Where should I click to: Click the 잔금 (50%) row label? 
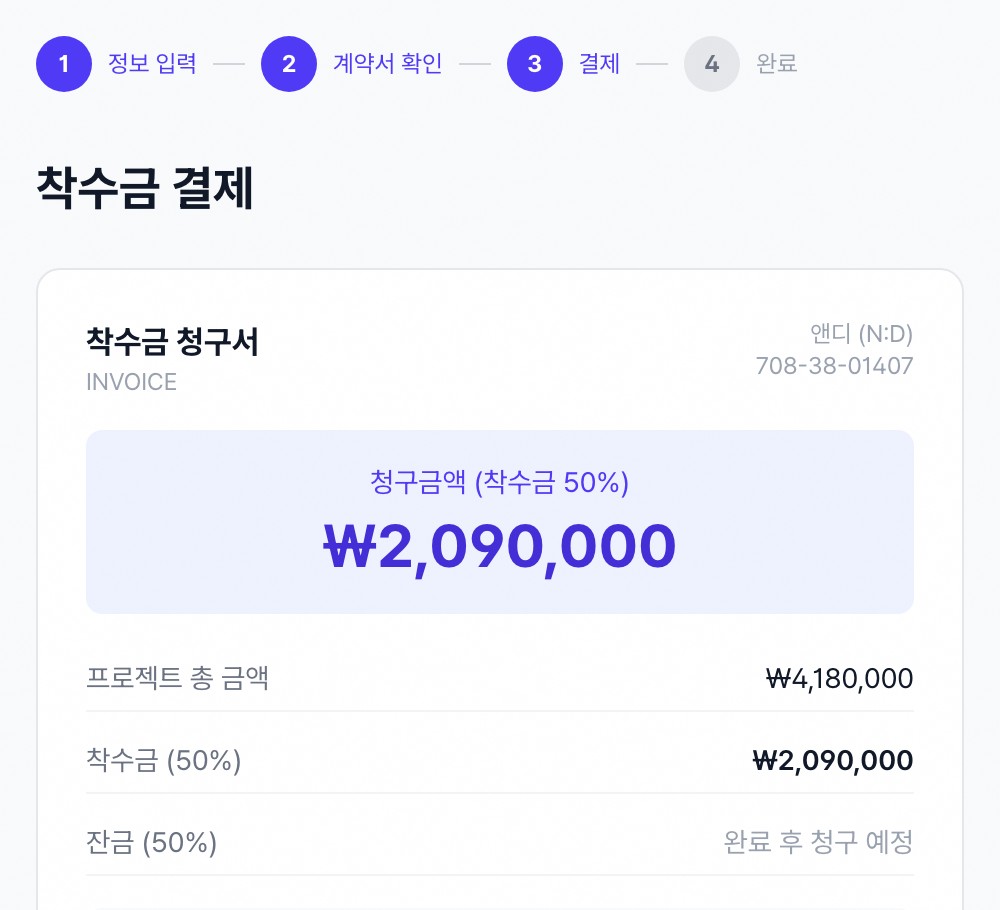click(x=151, y=842)
